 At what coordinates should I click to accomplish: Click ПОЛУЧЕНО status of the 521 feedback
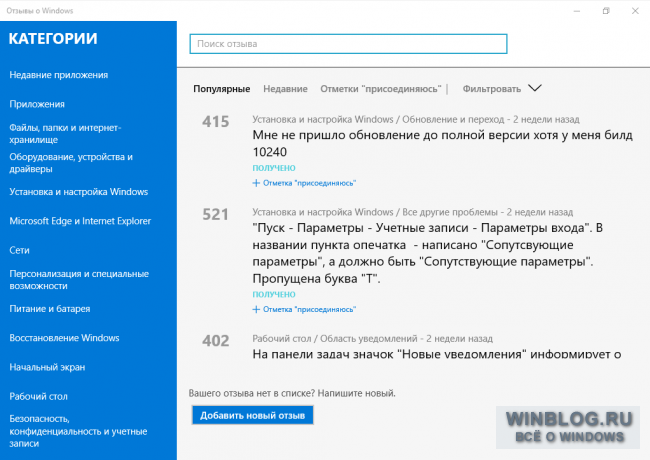pos(274,294)
